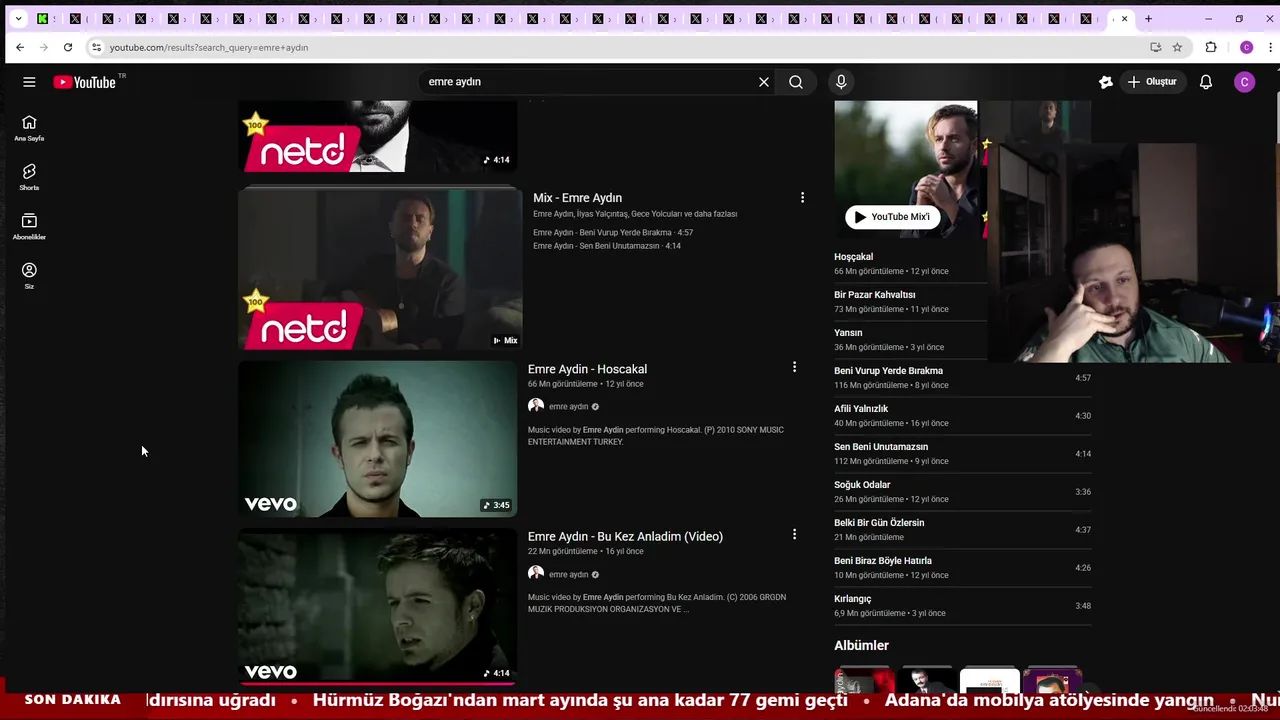Viewport: 1280px width, 720px height.
Task: Open Chrome profile avatar
Action: 1246,47
